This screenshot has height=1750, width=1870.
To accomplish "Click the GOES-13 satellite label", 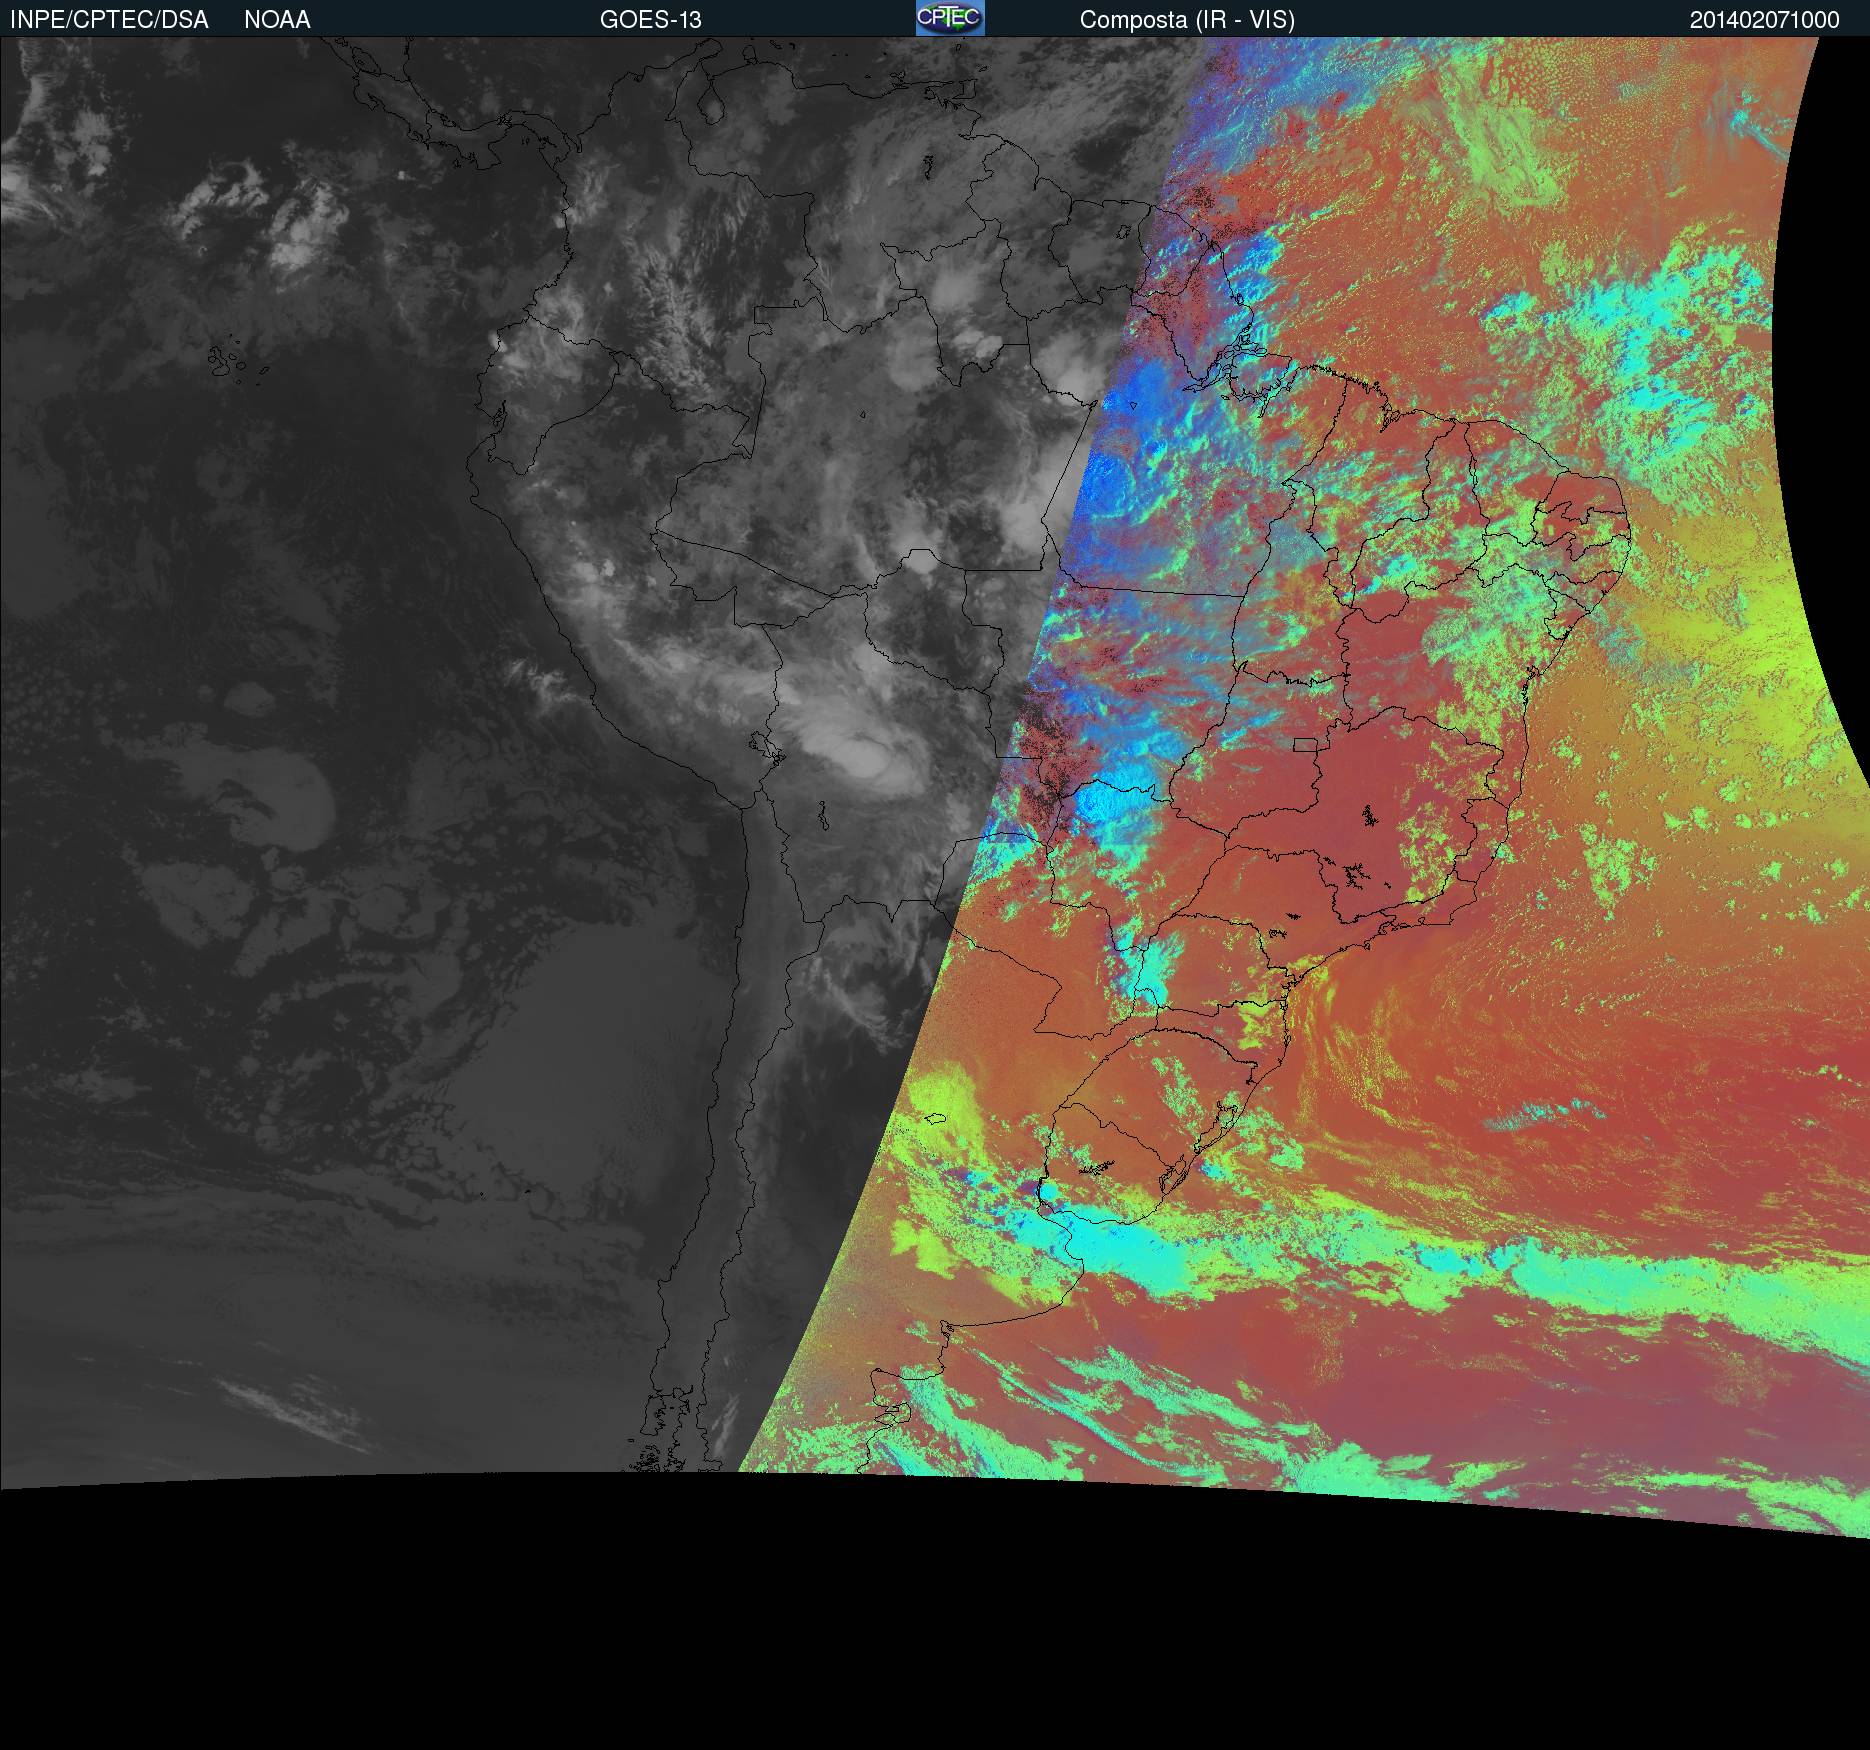I will (651, 20).
